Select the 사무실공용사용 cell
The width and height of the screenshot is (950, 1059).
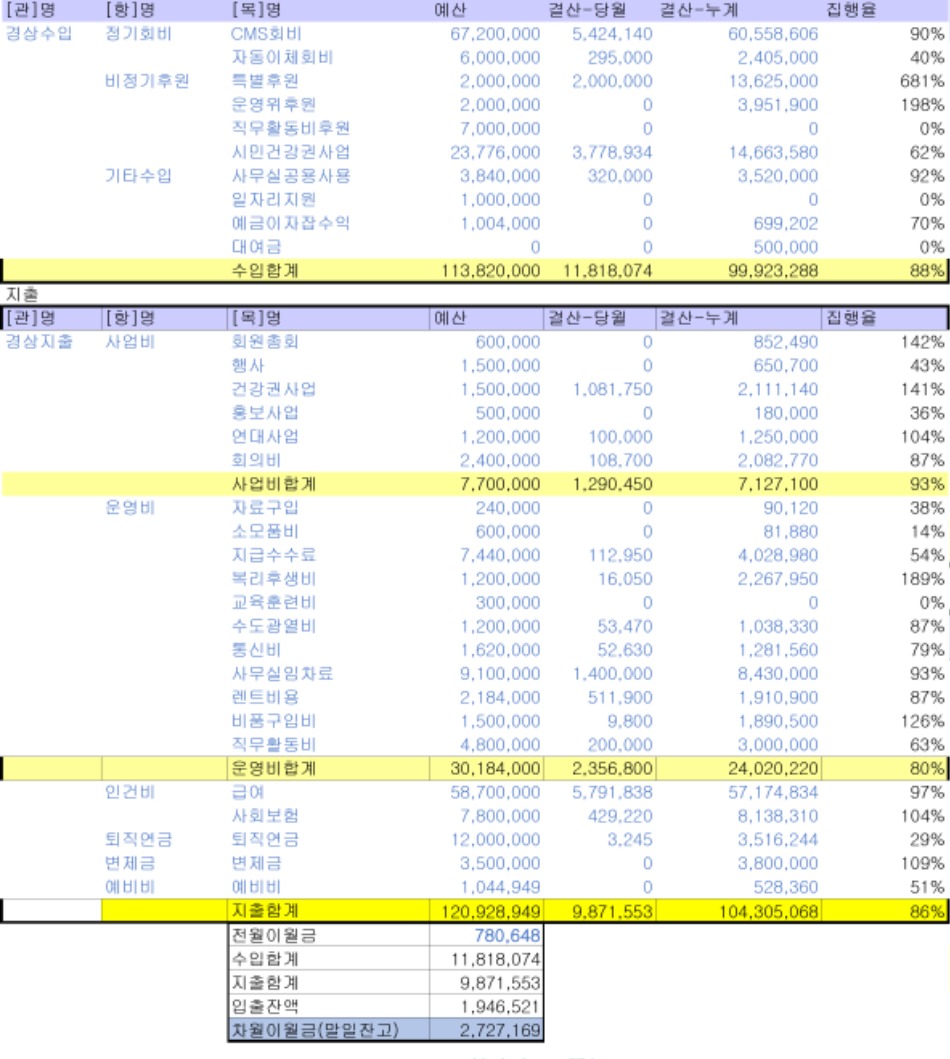290,176
